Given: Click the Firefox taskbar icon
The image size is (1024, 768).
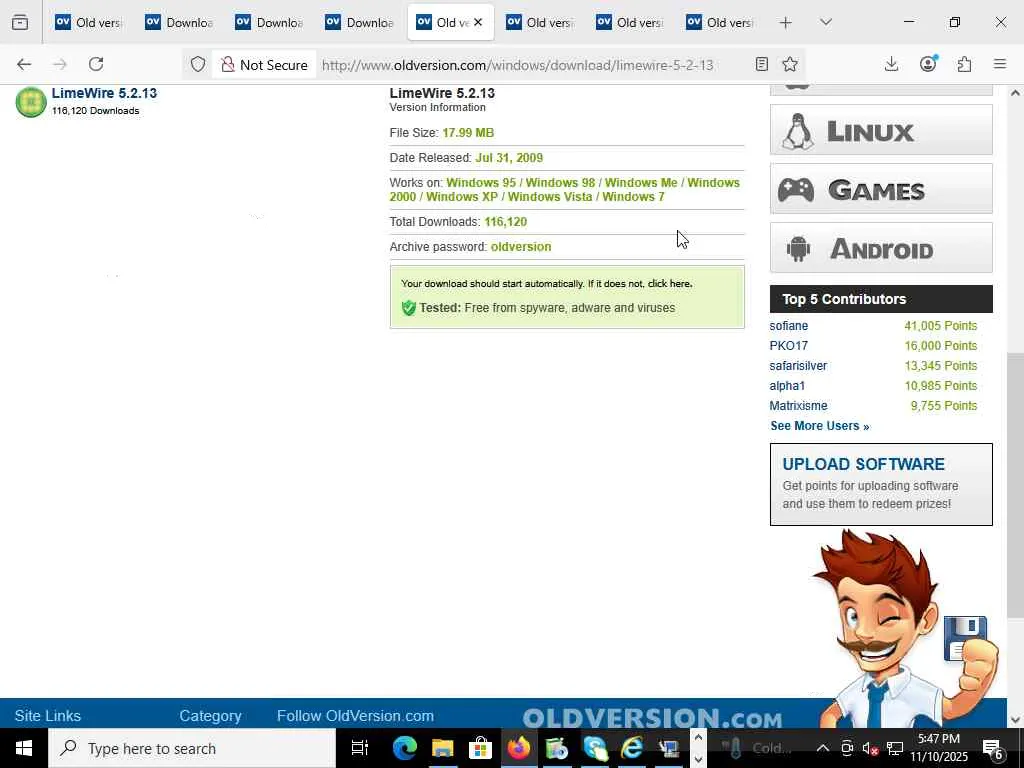Looking at the screenshot, I should [x=519, y=748].
